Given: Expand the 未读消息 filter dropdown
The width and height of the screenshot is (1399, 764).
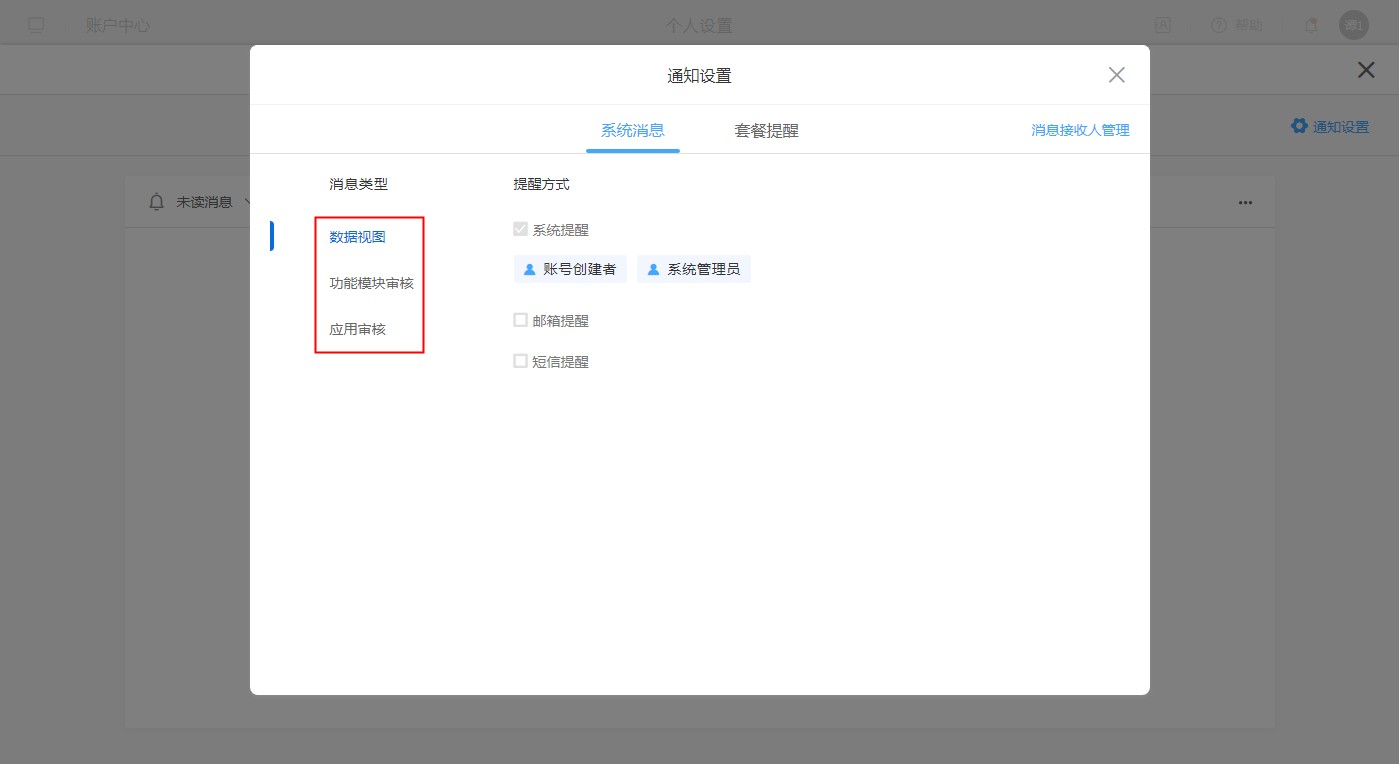Looking at the screenshot, I should click(246, 202).
